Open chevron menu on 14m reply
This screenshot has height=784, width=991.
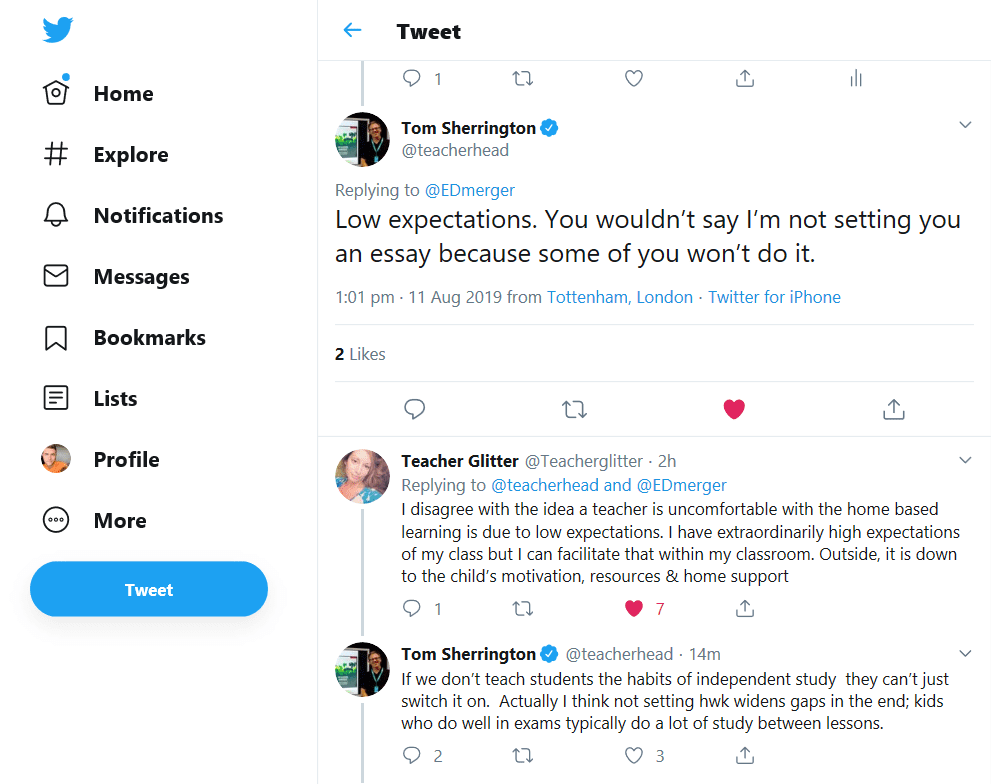(x=965, y=654)
